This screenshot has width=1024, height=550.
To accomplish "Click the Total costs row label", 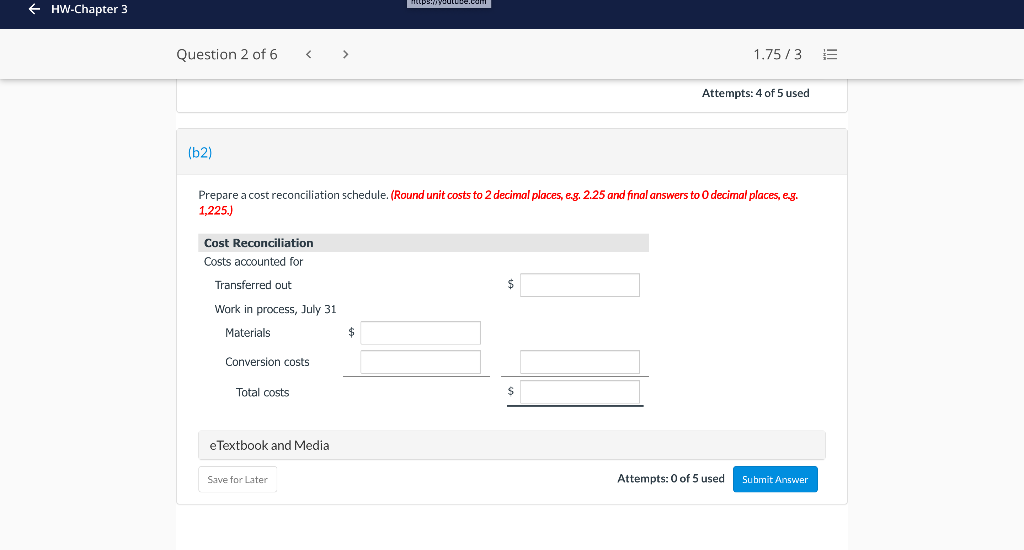I will pos(263,393).
